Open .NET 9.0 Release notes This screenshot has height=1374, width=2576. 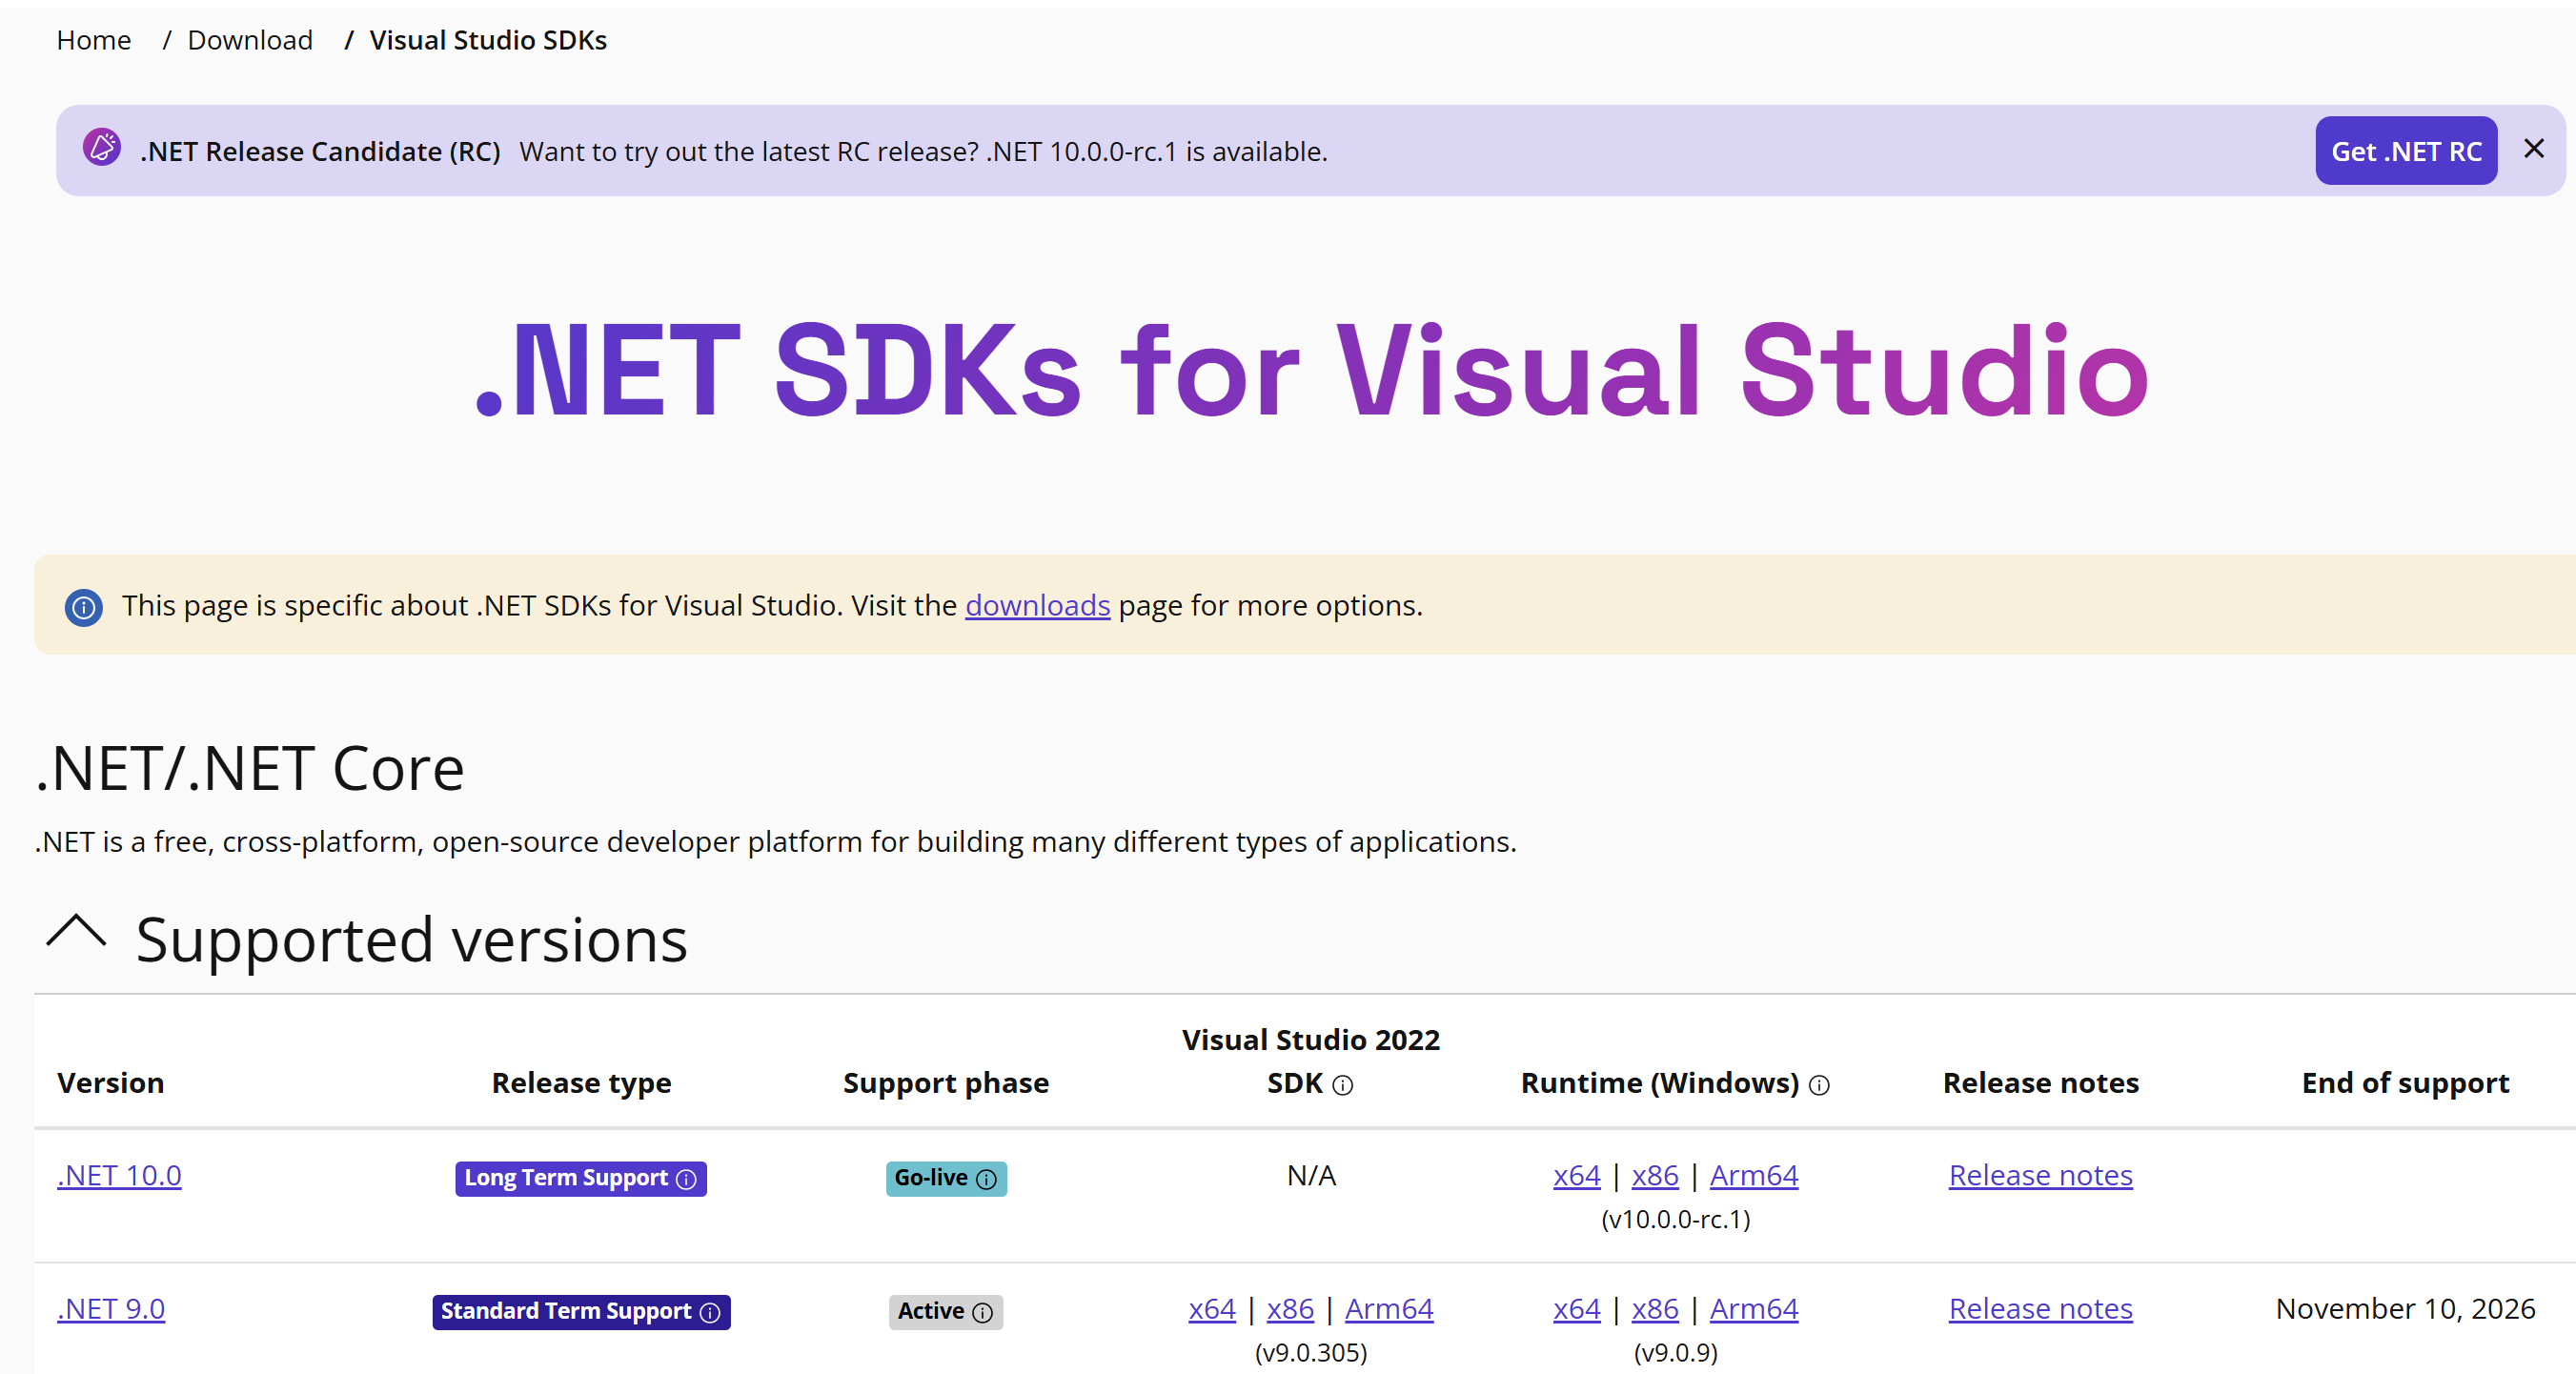[x=2040, y=1308]
